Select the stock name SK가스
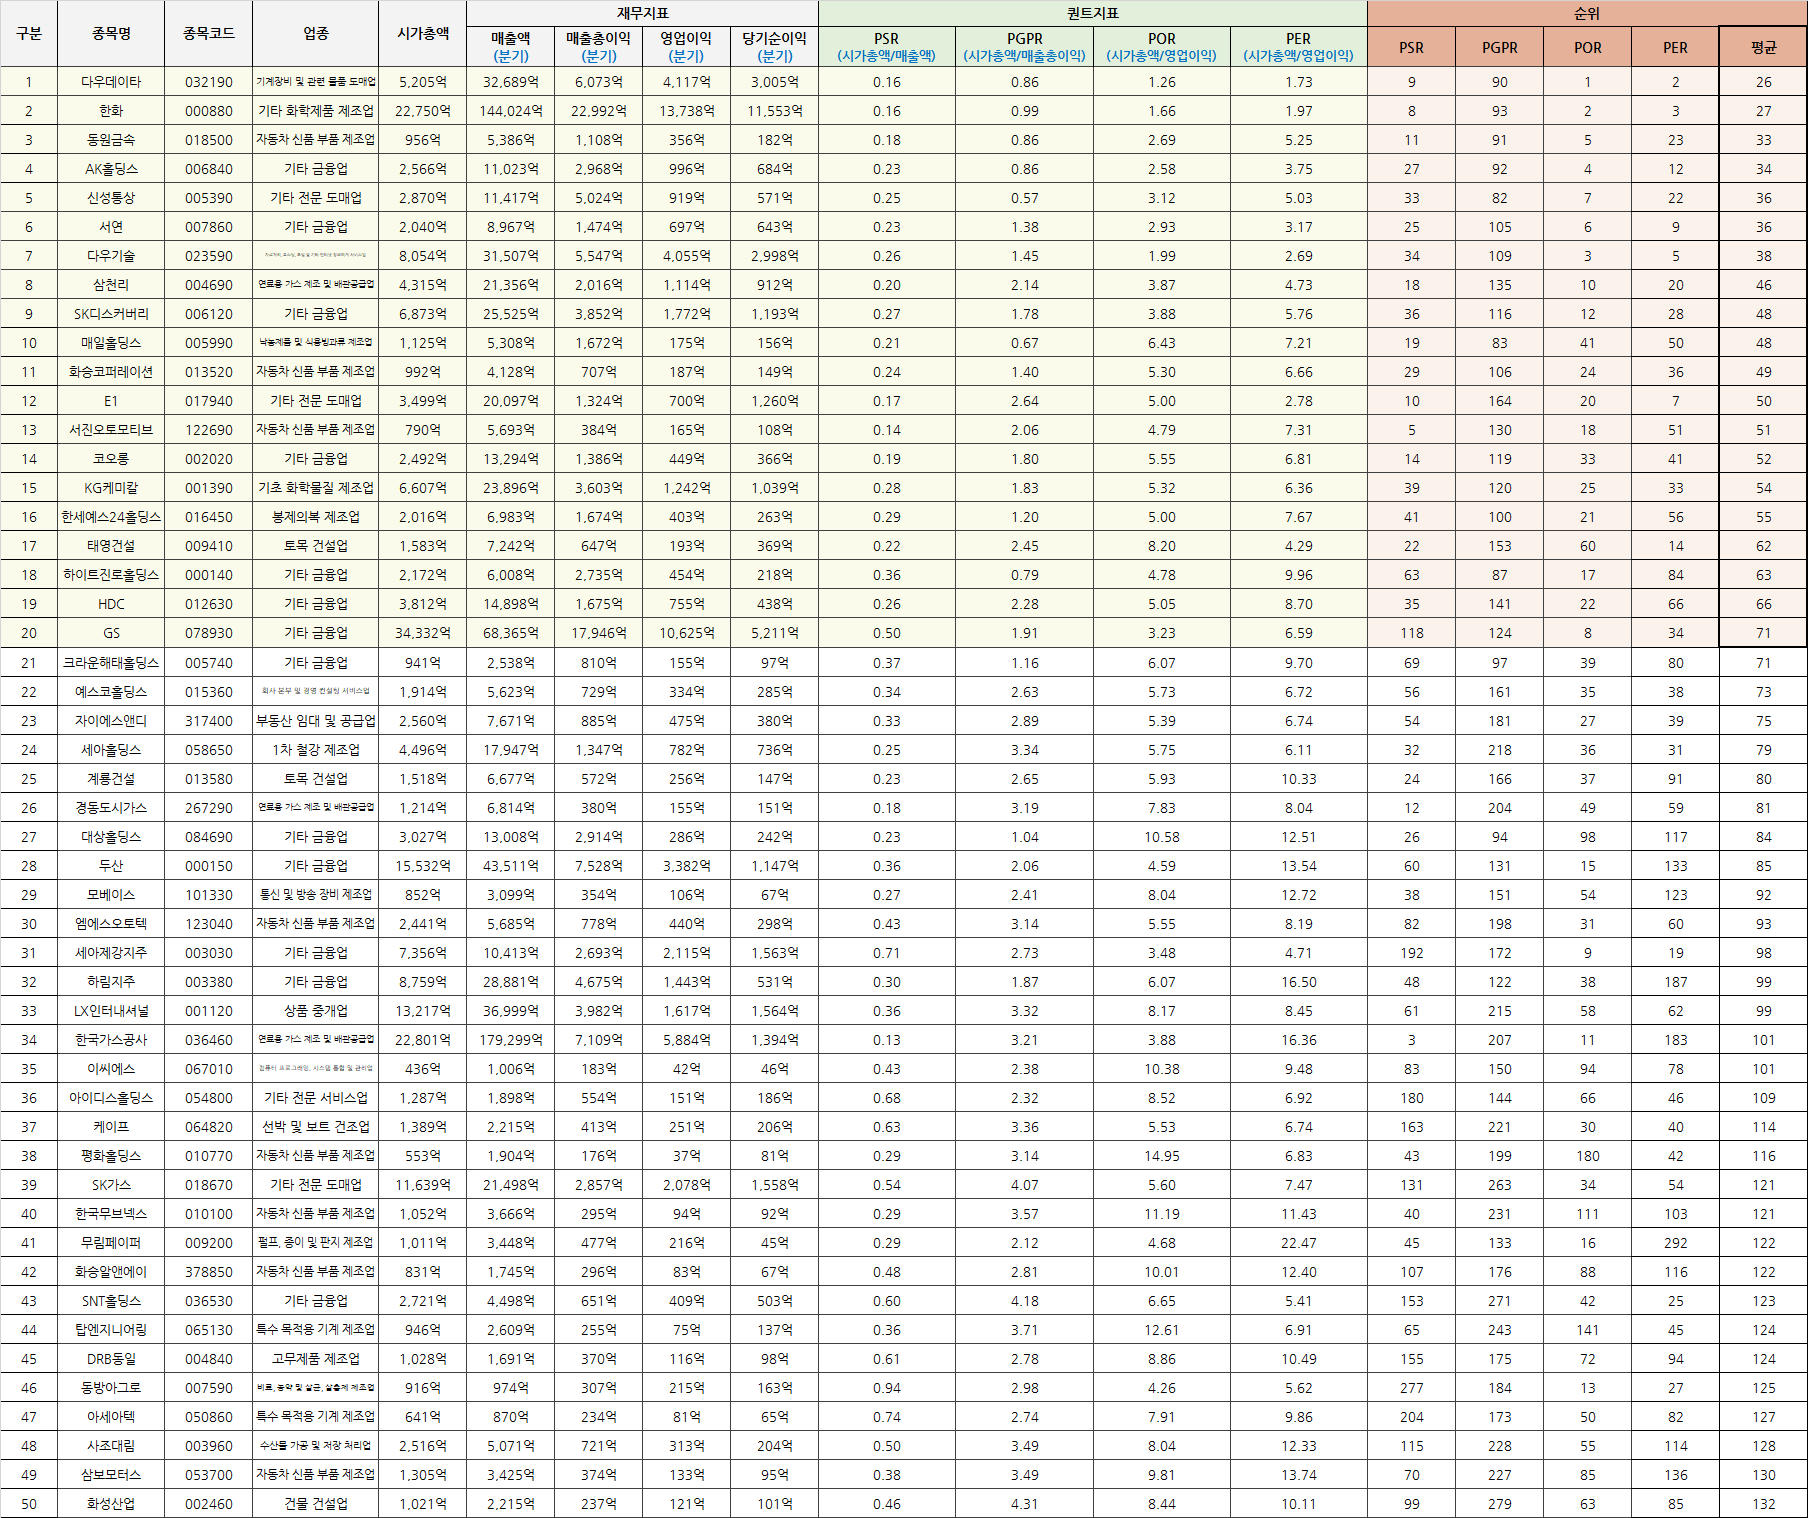The width and height of the screenshot is (1808, 1518). (x=111, y=1185)
